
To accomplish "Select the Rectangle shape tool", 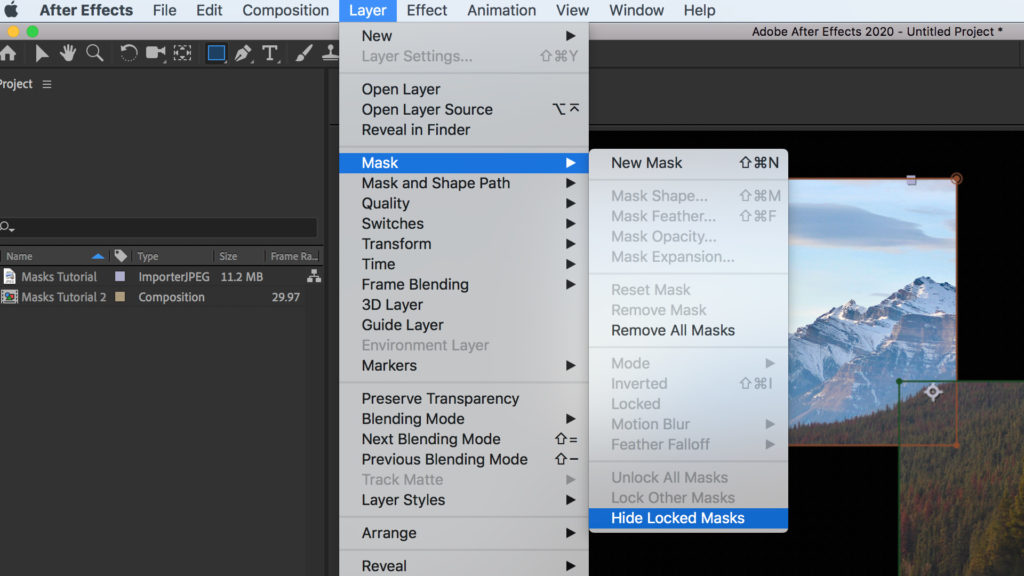I will coord(216,53).
